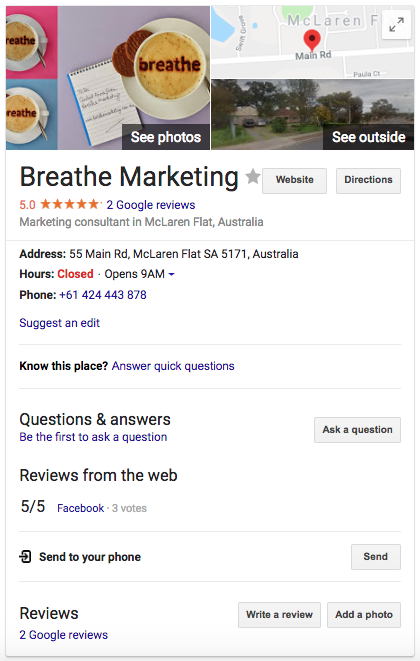Click the Ask a question button
Screen dimensions: 420x661
coord(357,430)
